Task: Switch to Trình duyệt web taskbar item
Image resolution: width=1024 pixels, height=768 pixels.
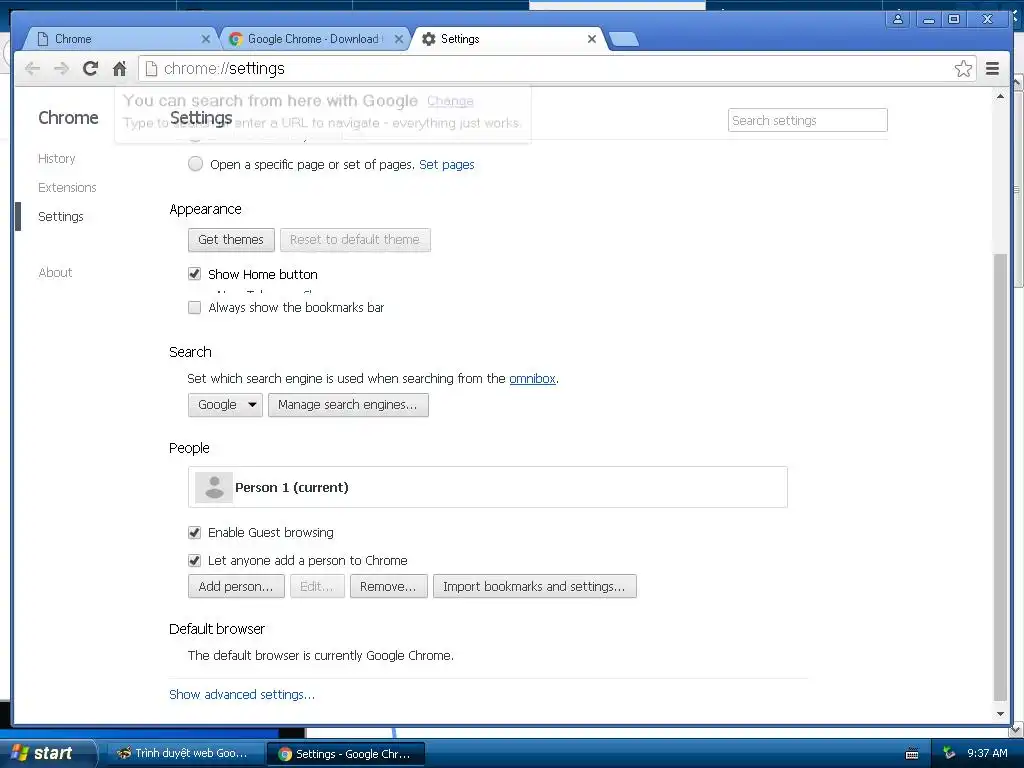Action: 185,754
